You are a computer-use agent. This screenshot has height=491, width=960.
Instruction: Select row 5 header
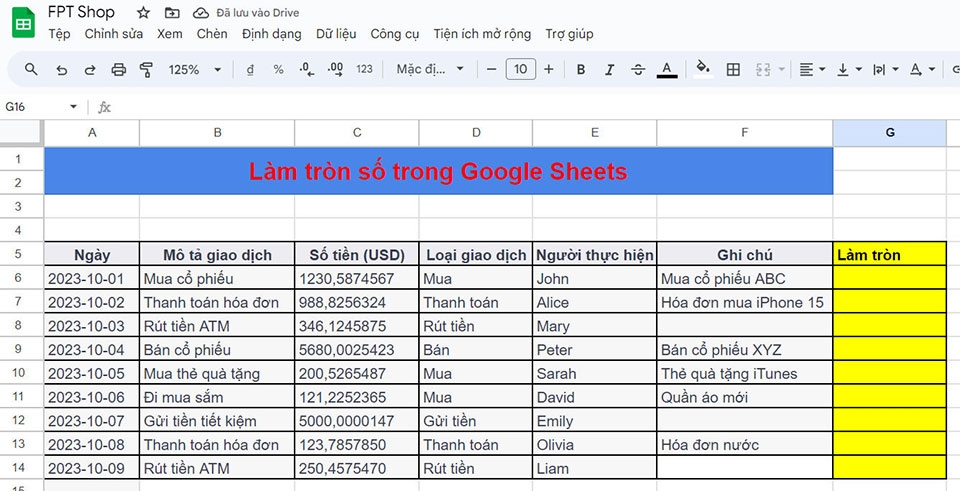pos(18,253)
